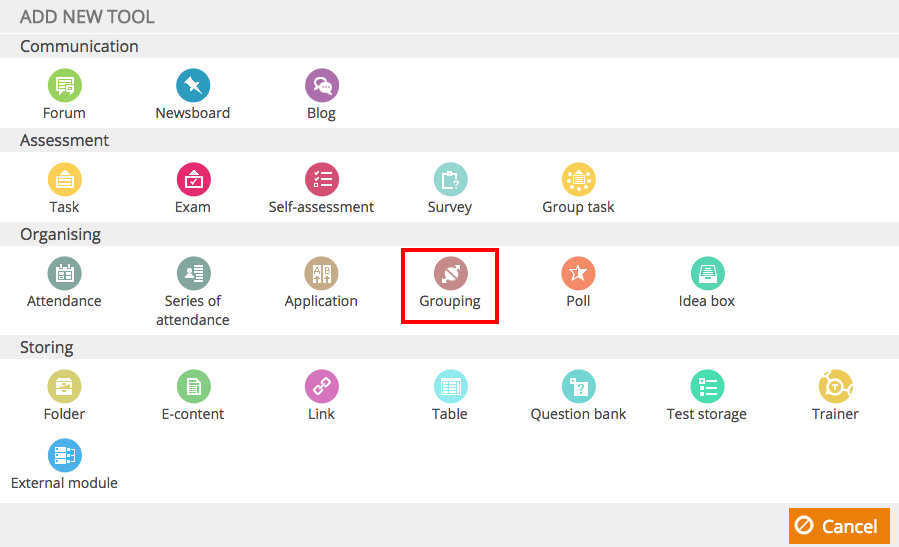
Task: Add an Exam tool
Action: (x=193, y=179)
